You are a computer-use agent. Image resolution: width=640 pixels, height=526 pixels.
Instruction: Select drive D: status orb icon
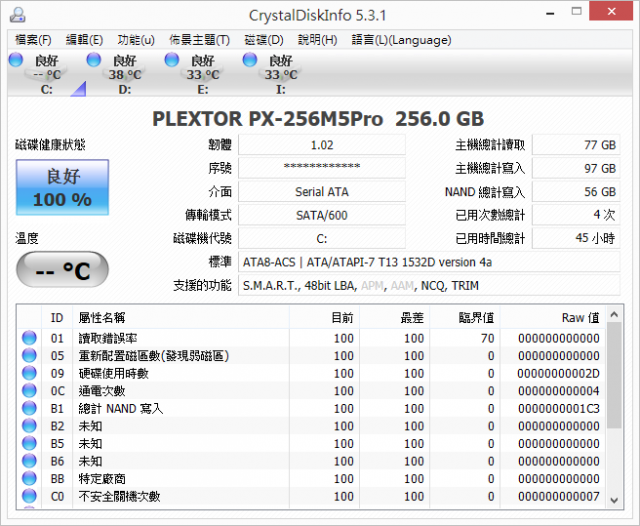[94, 60]
